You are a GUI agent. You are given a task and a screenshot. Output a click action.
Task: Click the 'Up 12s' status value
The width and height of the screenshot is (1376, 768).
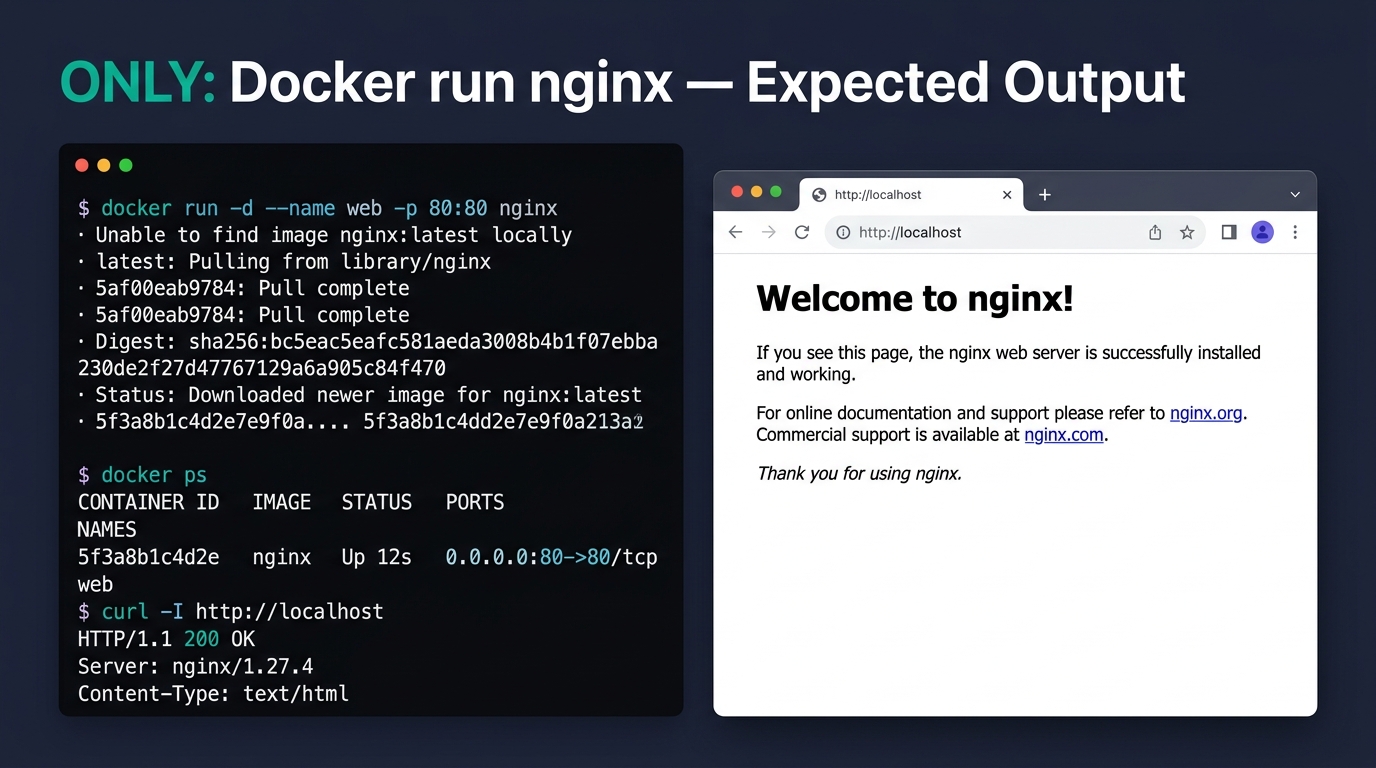pyautogui.click(x=376, y=557)
